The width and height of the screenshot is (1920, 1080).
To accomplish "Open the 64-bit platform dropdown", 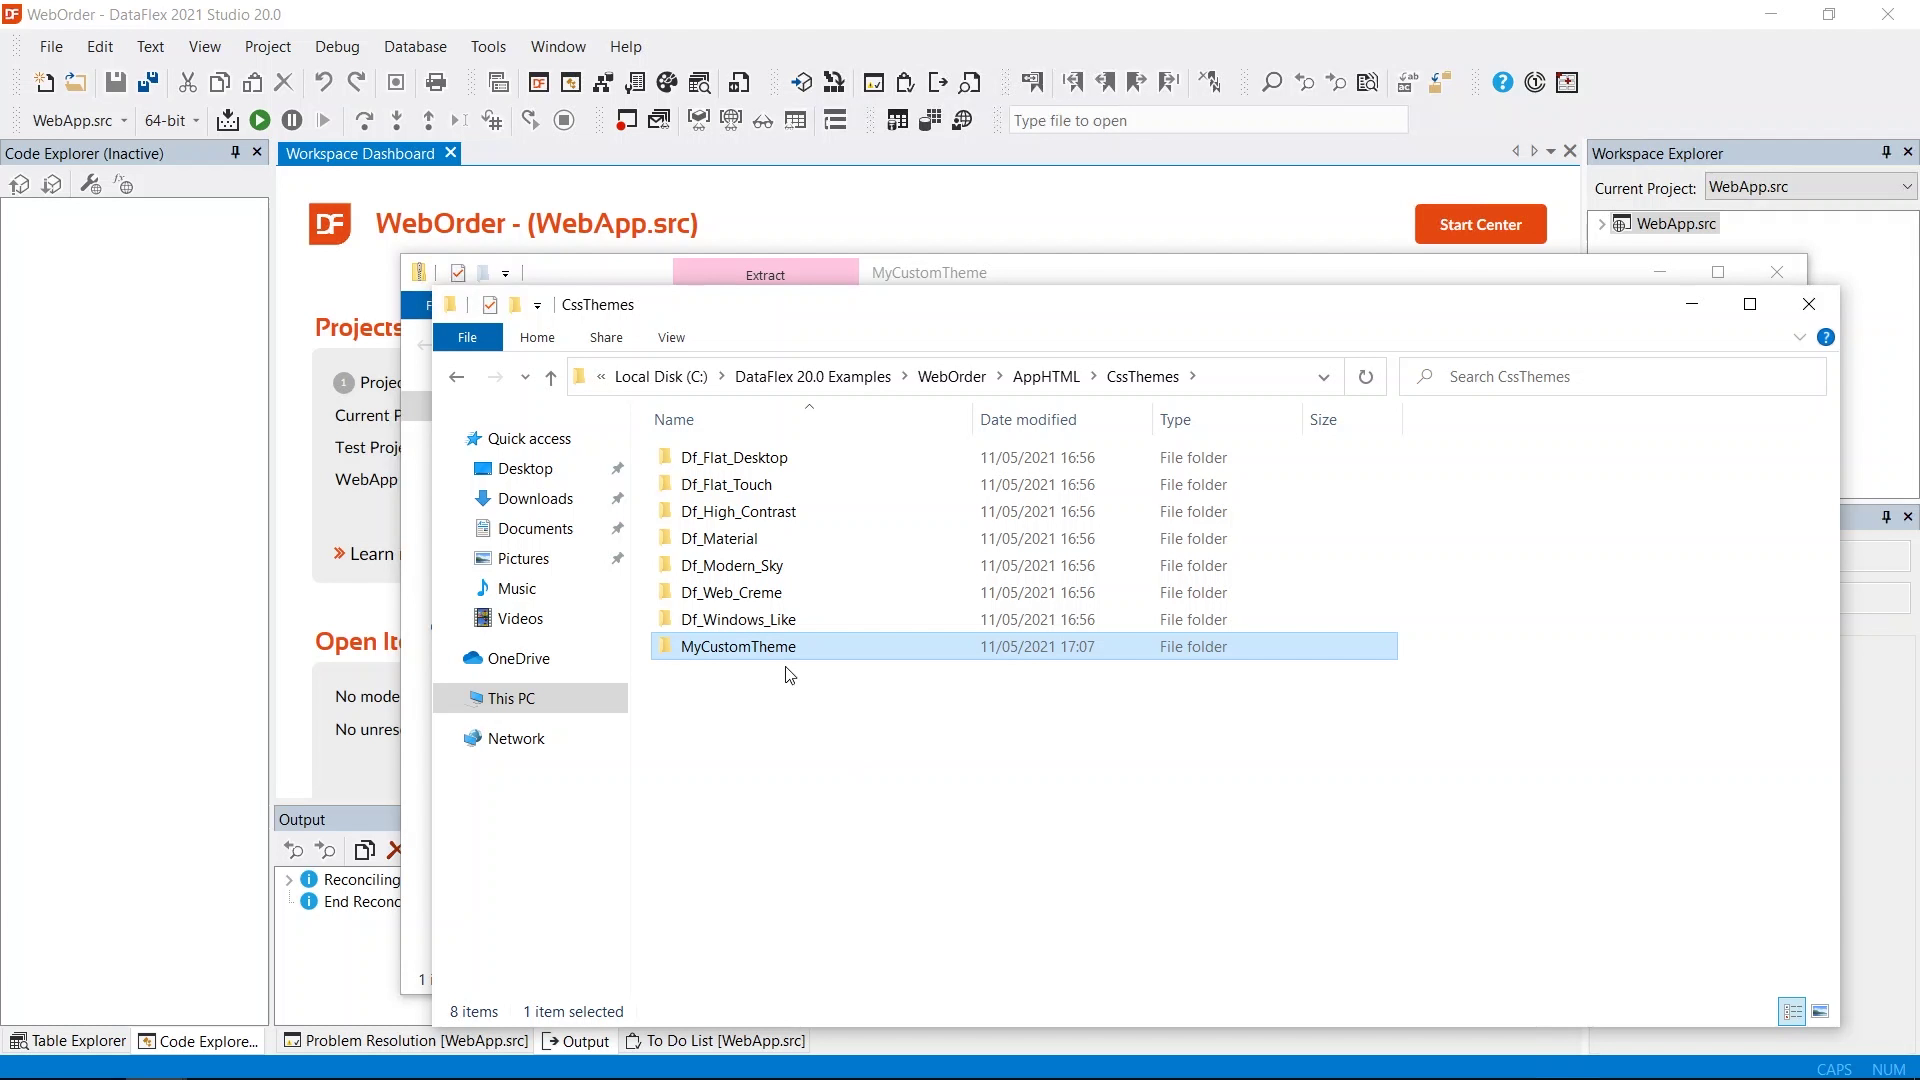I will pos(196,121).
